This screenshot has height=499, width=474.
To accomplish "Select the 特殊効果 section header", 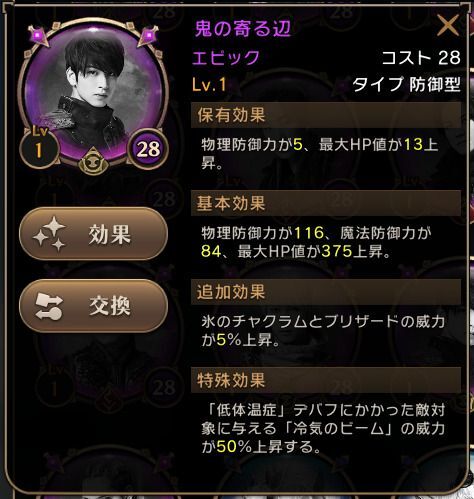I will pos(326,380).
